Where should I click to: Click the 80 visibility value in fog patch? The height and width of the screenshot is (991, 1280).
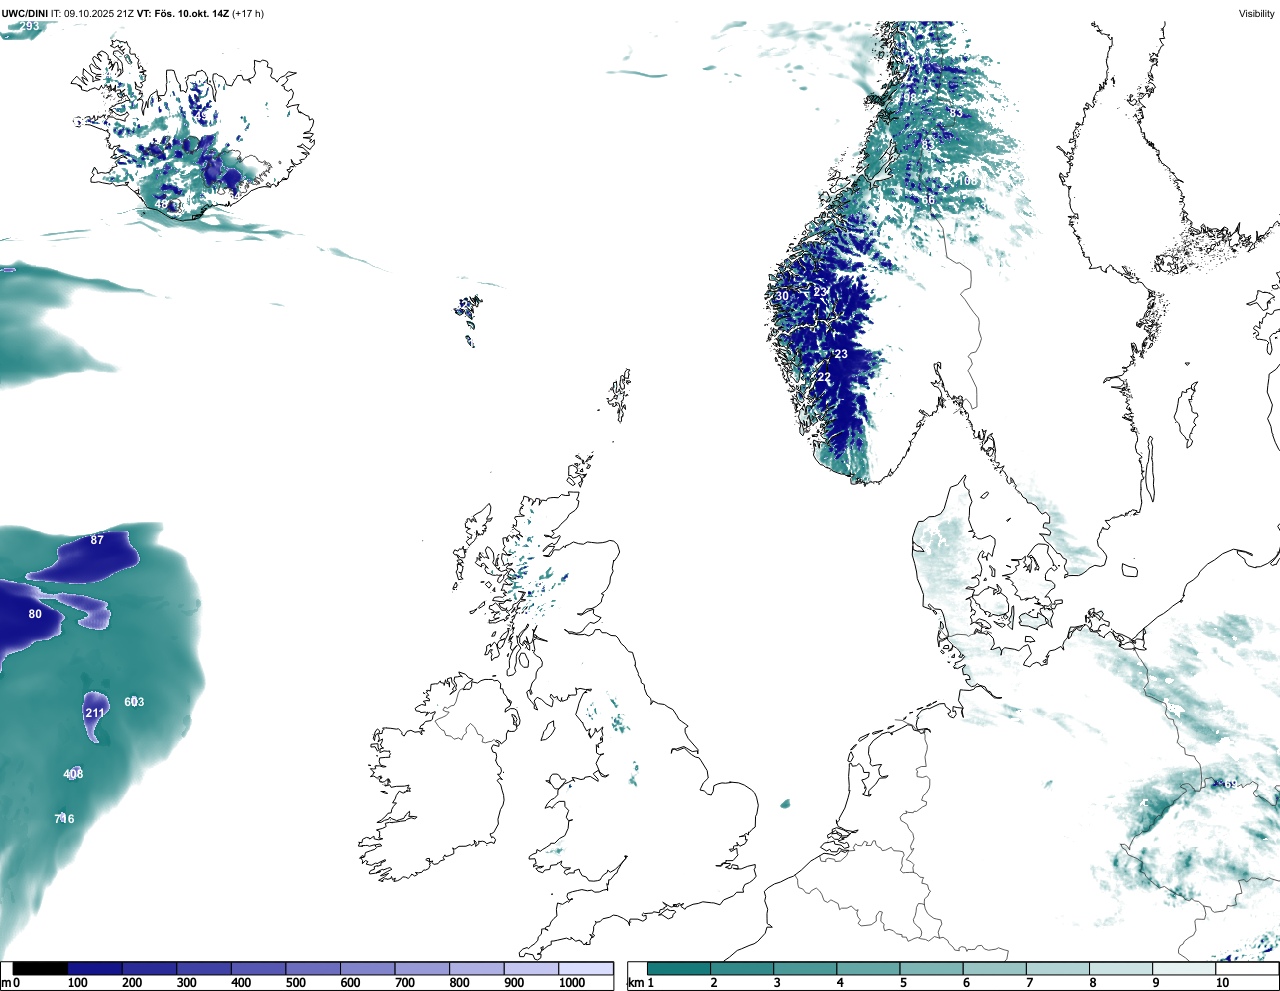tap(35, 614)
